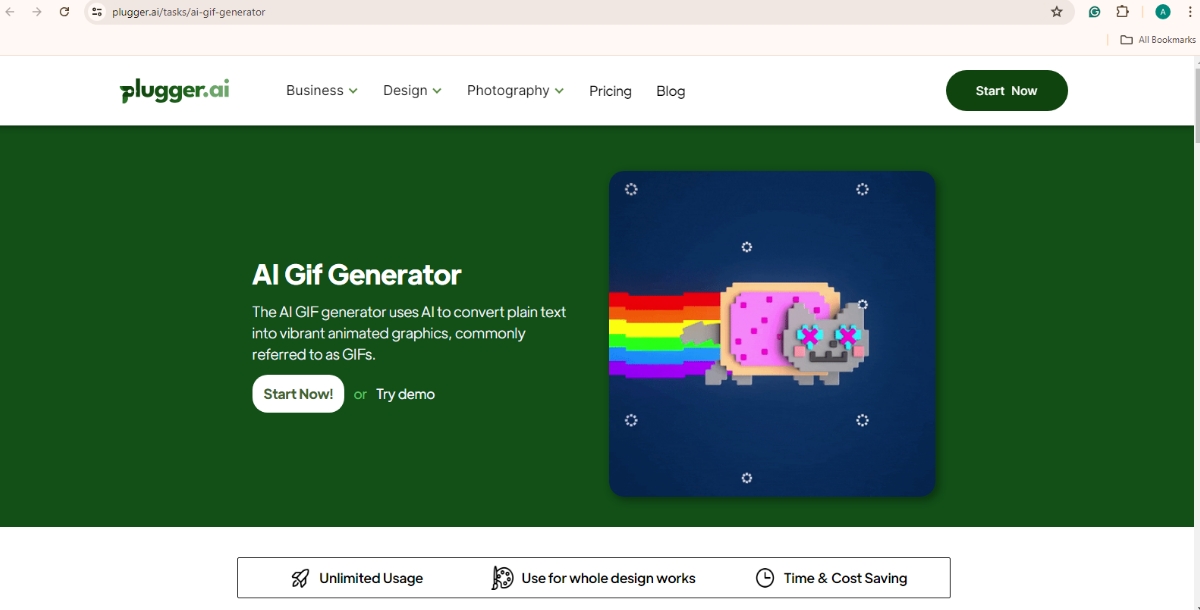1200x610 pixels.
Task: Click the green Start Now header button
Action: (x=1006, y=90)
